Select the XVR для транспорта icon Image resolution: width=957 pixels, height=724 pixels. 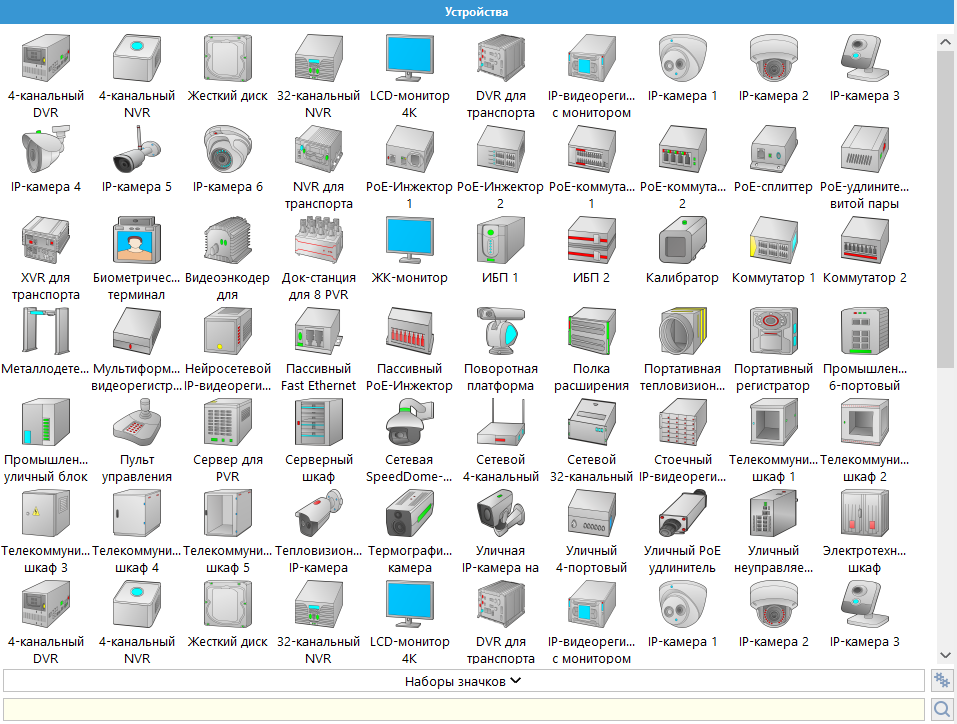pyautogui.click(x=46, y=241)
